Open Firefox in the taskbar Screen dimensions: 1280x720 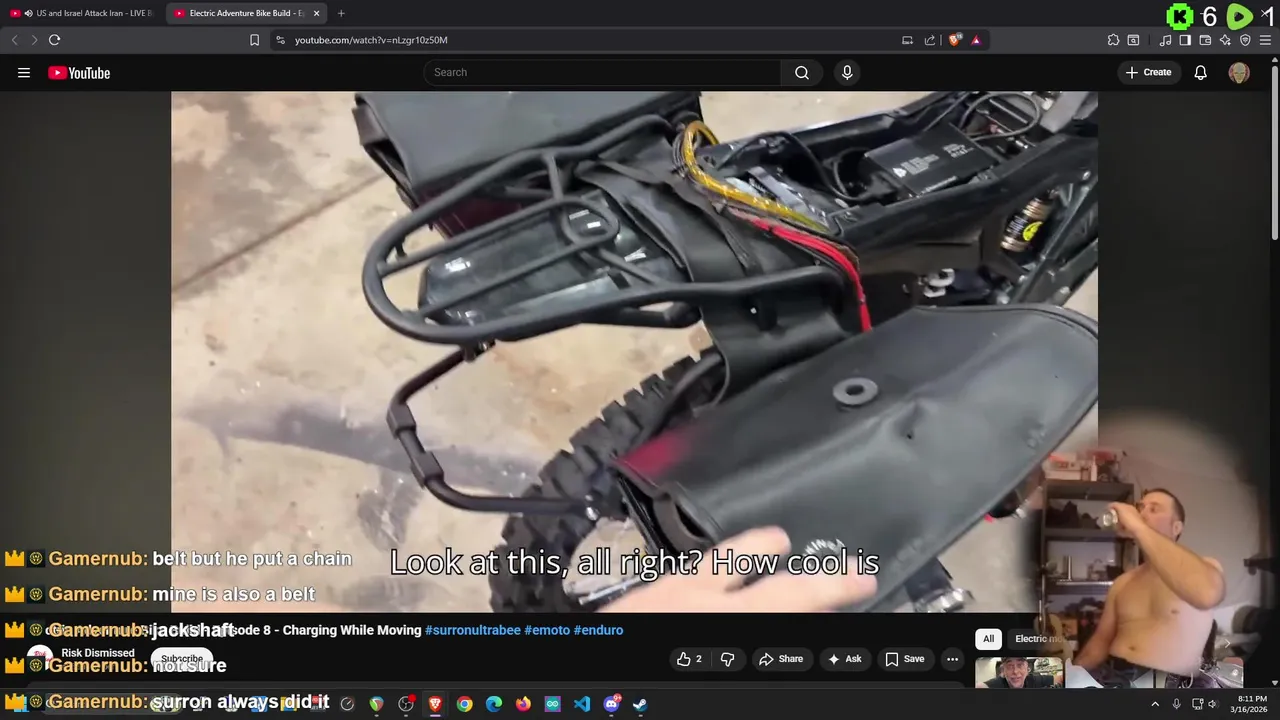coord(523,704)
